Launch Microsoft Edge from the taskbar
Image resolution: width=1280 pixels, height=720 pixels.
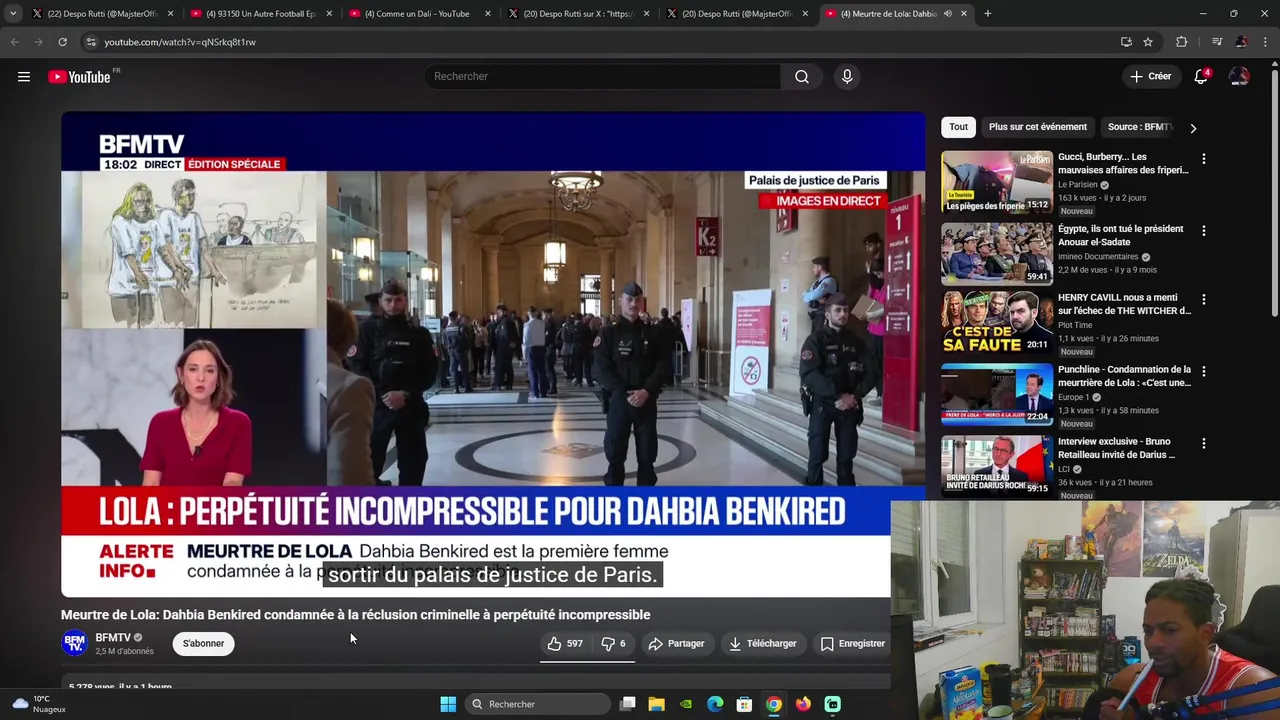(x=715, y=704)
